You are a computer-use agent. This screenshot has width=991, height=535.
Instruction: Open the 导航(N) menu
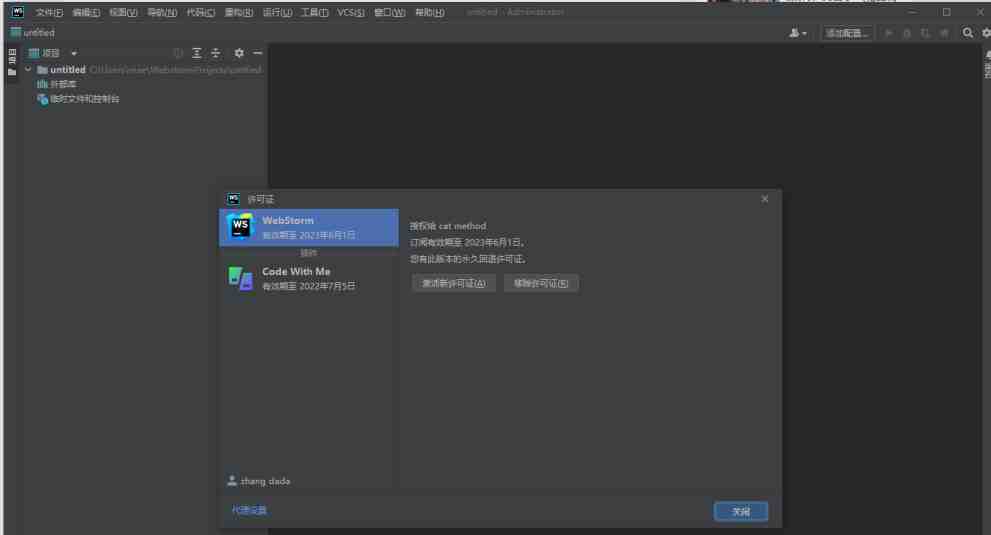click(x=162, y=13)
